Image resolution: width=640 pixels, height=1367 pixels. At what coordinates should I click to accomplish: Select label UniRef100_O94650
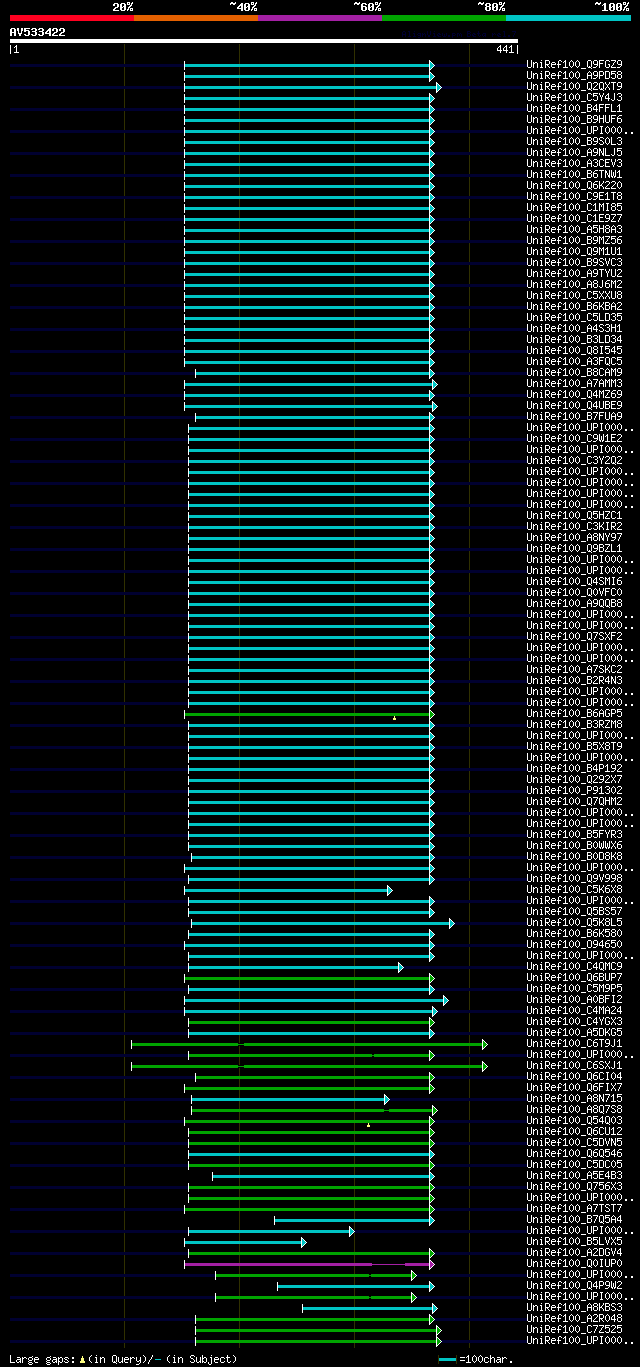point(574,944)
